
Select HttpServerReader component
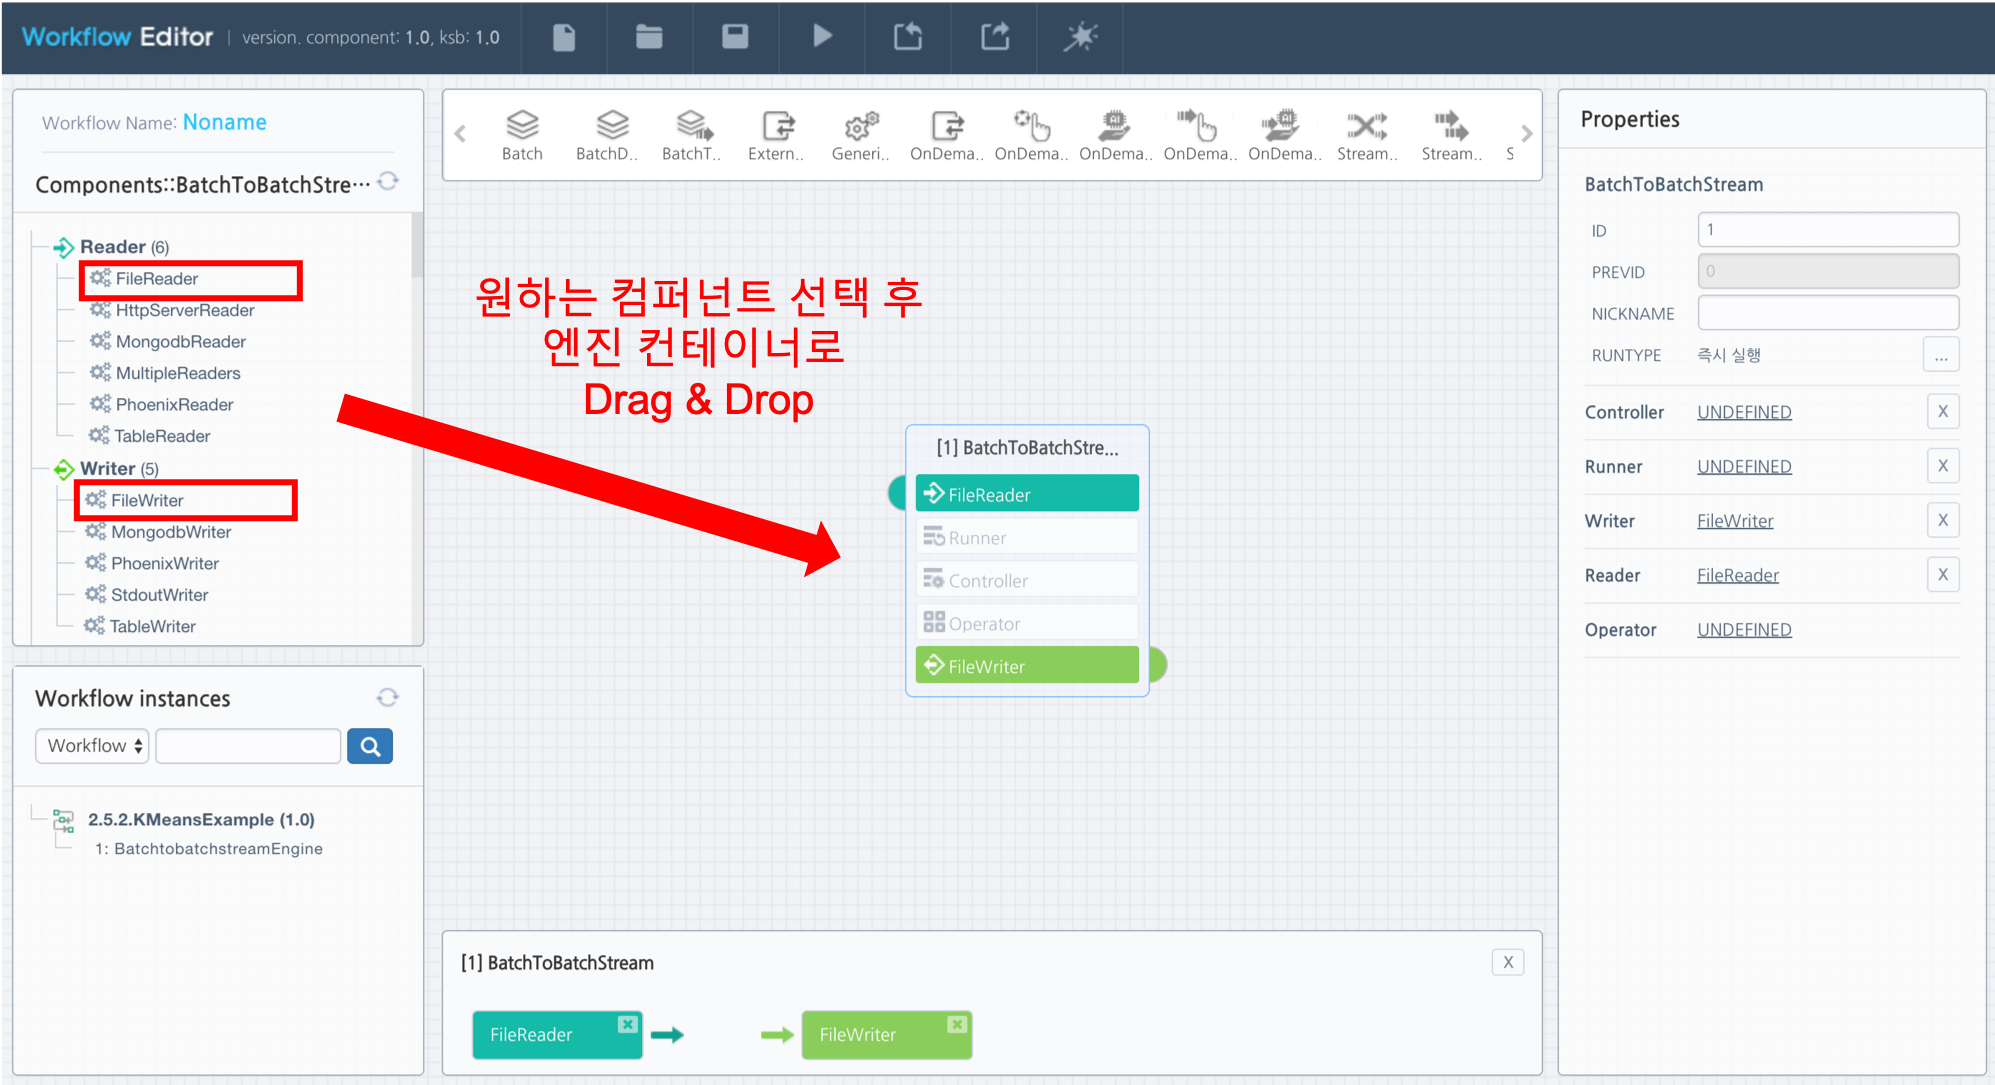point(172,310)
